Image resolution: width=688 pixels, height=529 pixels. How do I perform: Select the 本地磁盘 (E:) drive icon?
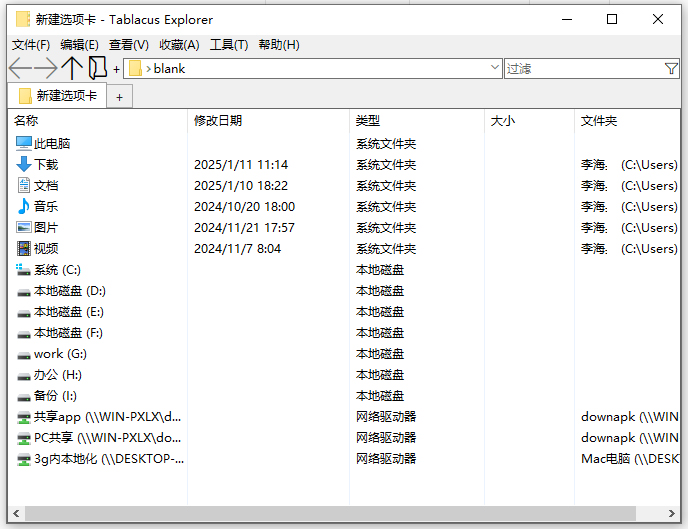point(24,313)
